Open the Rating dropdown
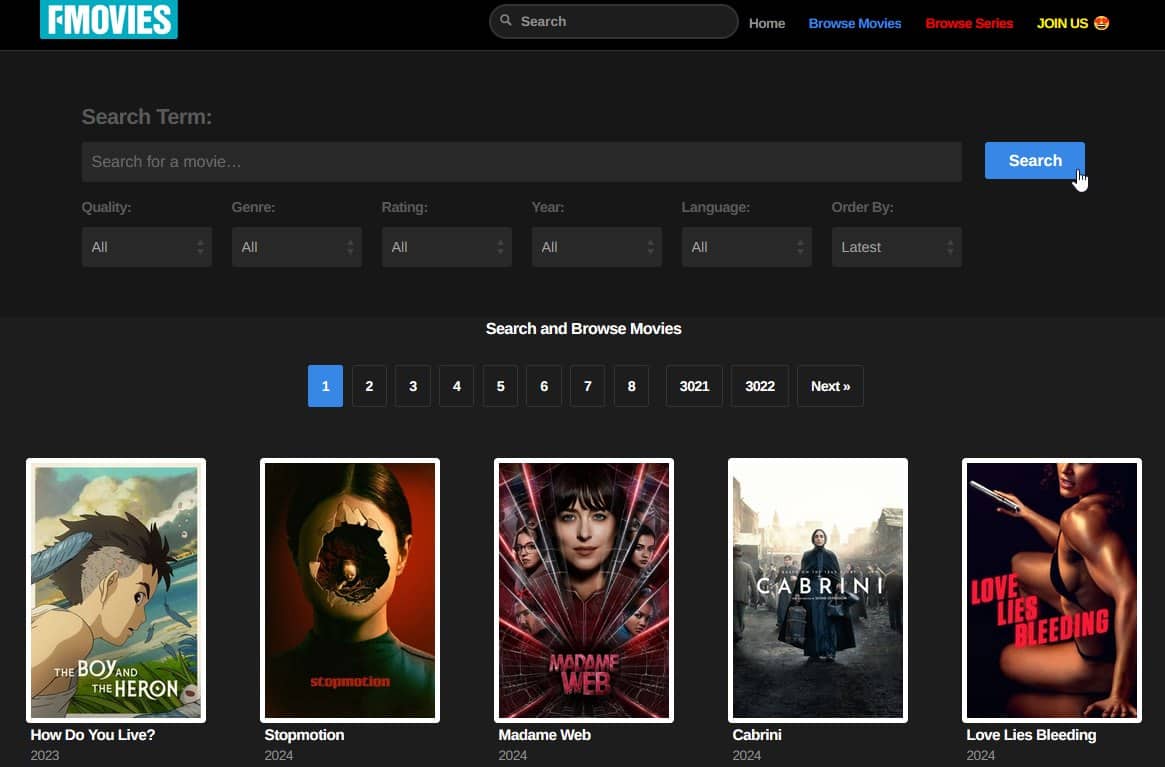Viewport: 1165px width, 767px height. click(446, 247)
